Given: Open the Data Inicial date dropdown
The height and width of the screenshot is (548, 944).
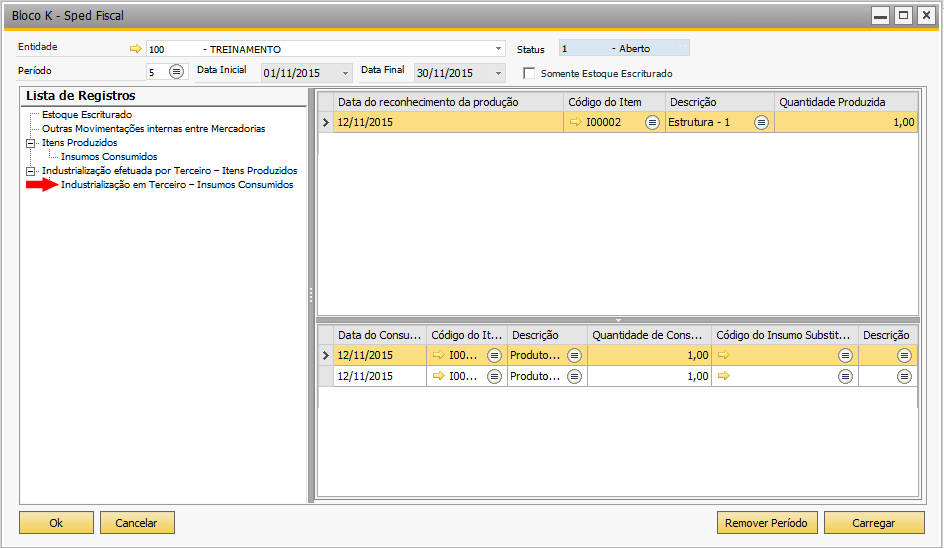Looking at the screenshot, I should point(345,73).
